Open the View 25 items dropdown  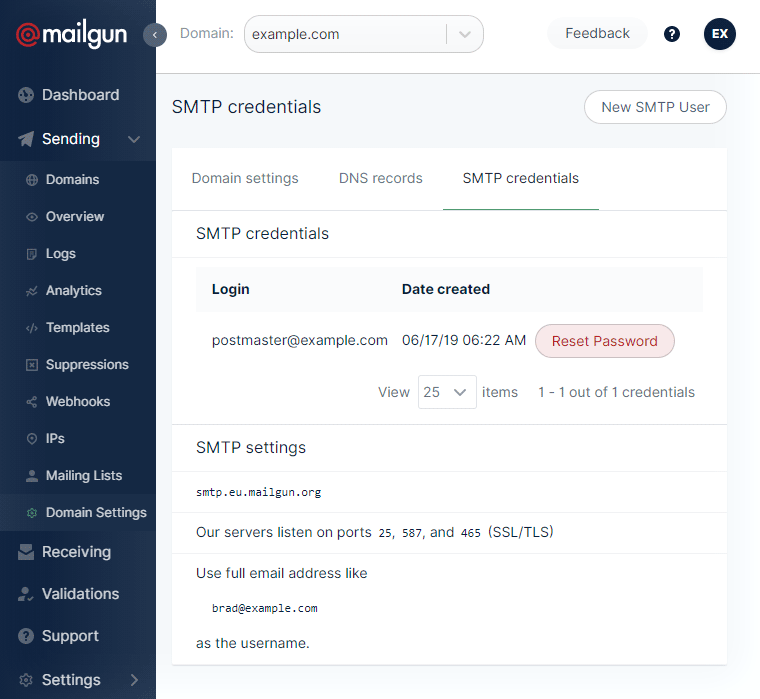point(447,392)
